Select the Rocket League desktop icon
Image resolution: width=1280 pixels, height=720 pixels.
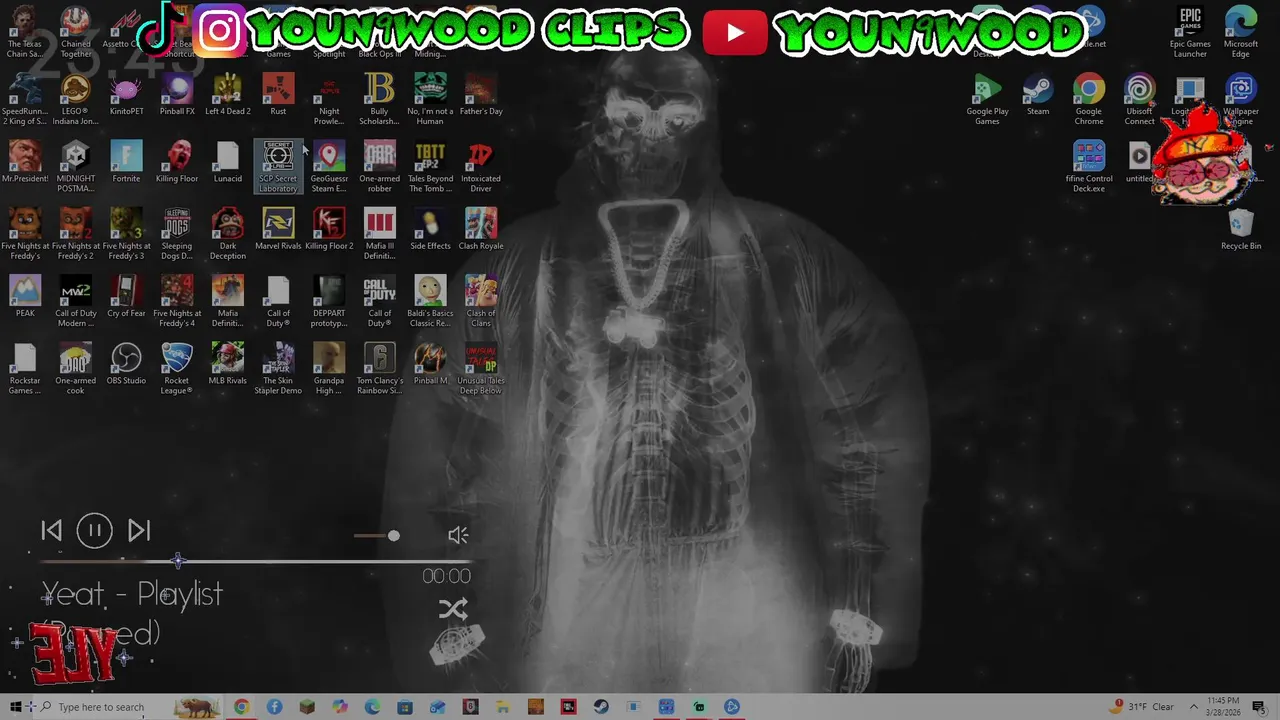(x=177, y=368)
